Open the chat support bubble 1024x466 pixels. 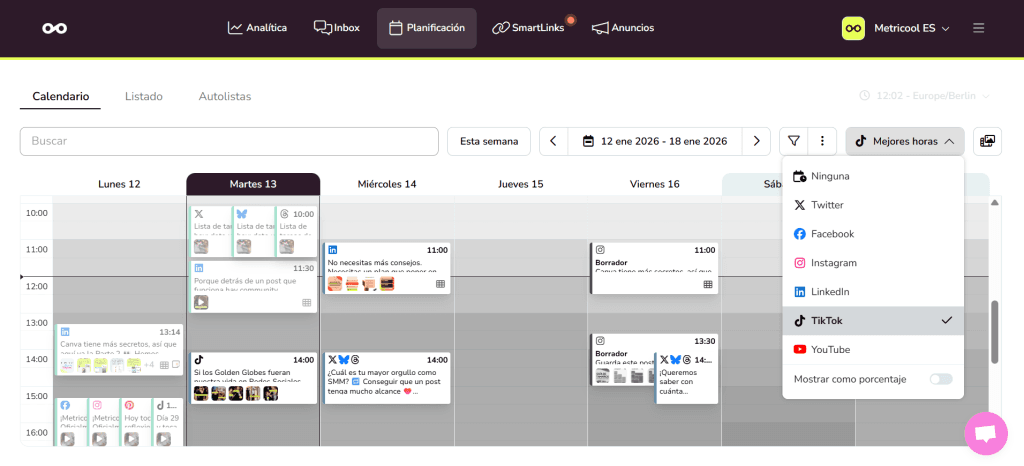coord(985,433)
